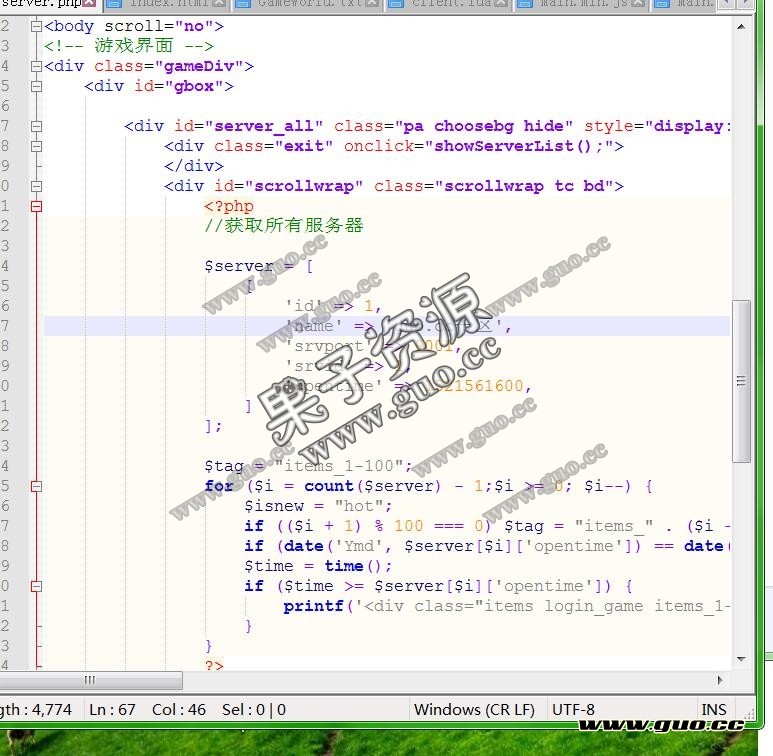Select the client.lua tab
773x756 pixels.
click(x=447, y=5)
